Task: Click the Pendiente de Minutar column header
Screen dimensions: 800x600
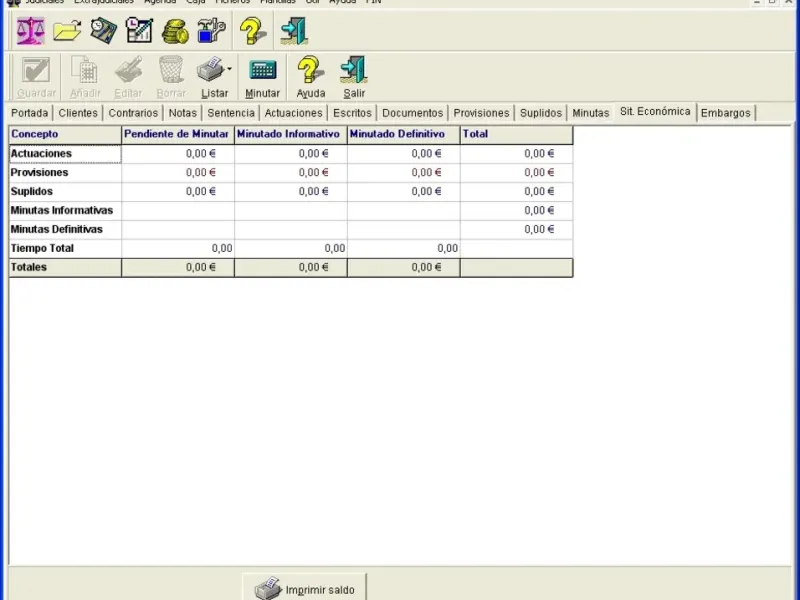Action: coord(178,135)
